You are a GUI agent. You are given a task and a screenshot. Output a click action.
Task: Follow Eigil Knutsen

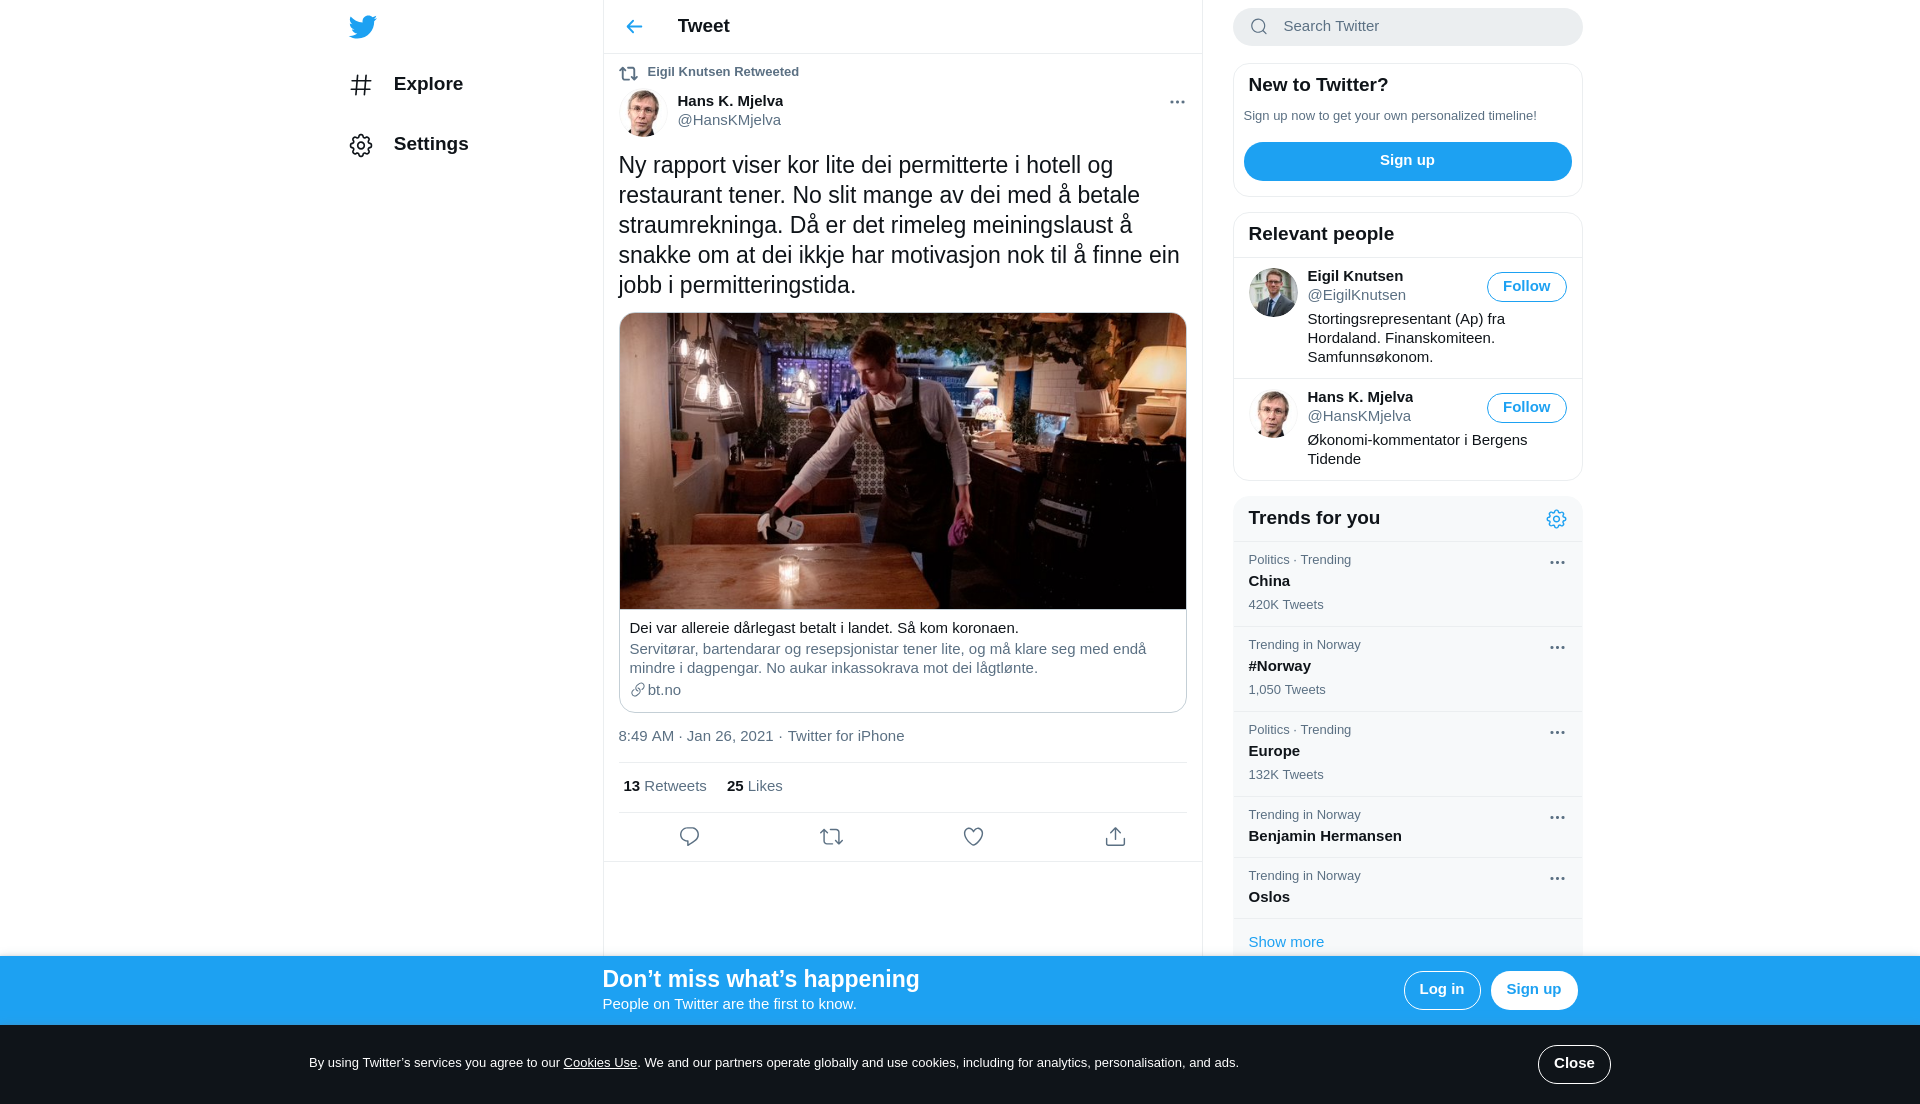pyautogui.click(x=1526, y=287)
